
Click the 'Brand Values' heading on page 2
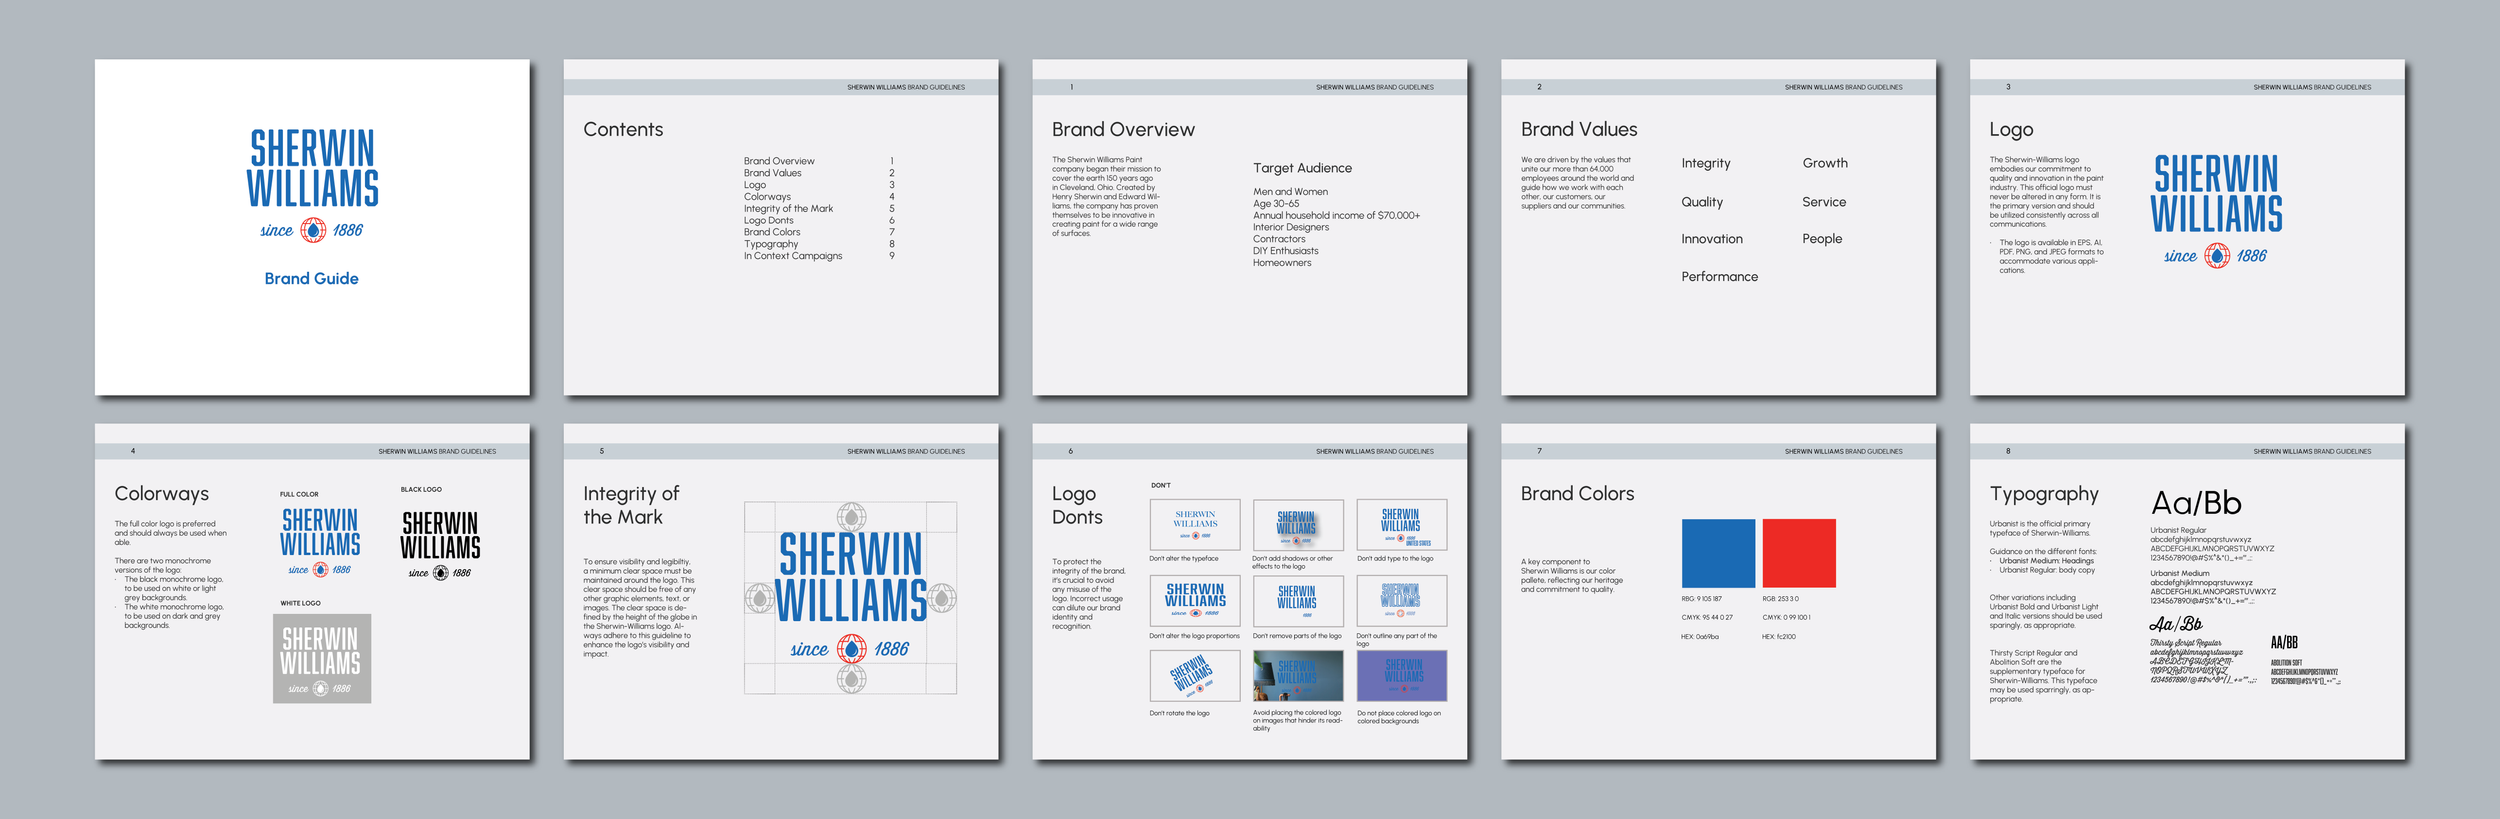[x=1579, y=130]
